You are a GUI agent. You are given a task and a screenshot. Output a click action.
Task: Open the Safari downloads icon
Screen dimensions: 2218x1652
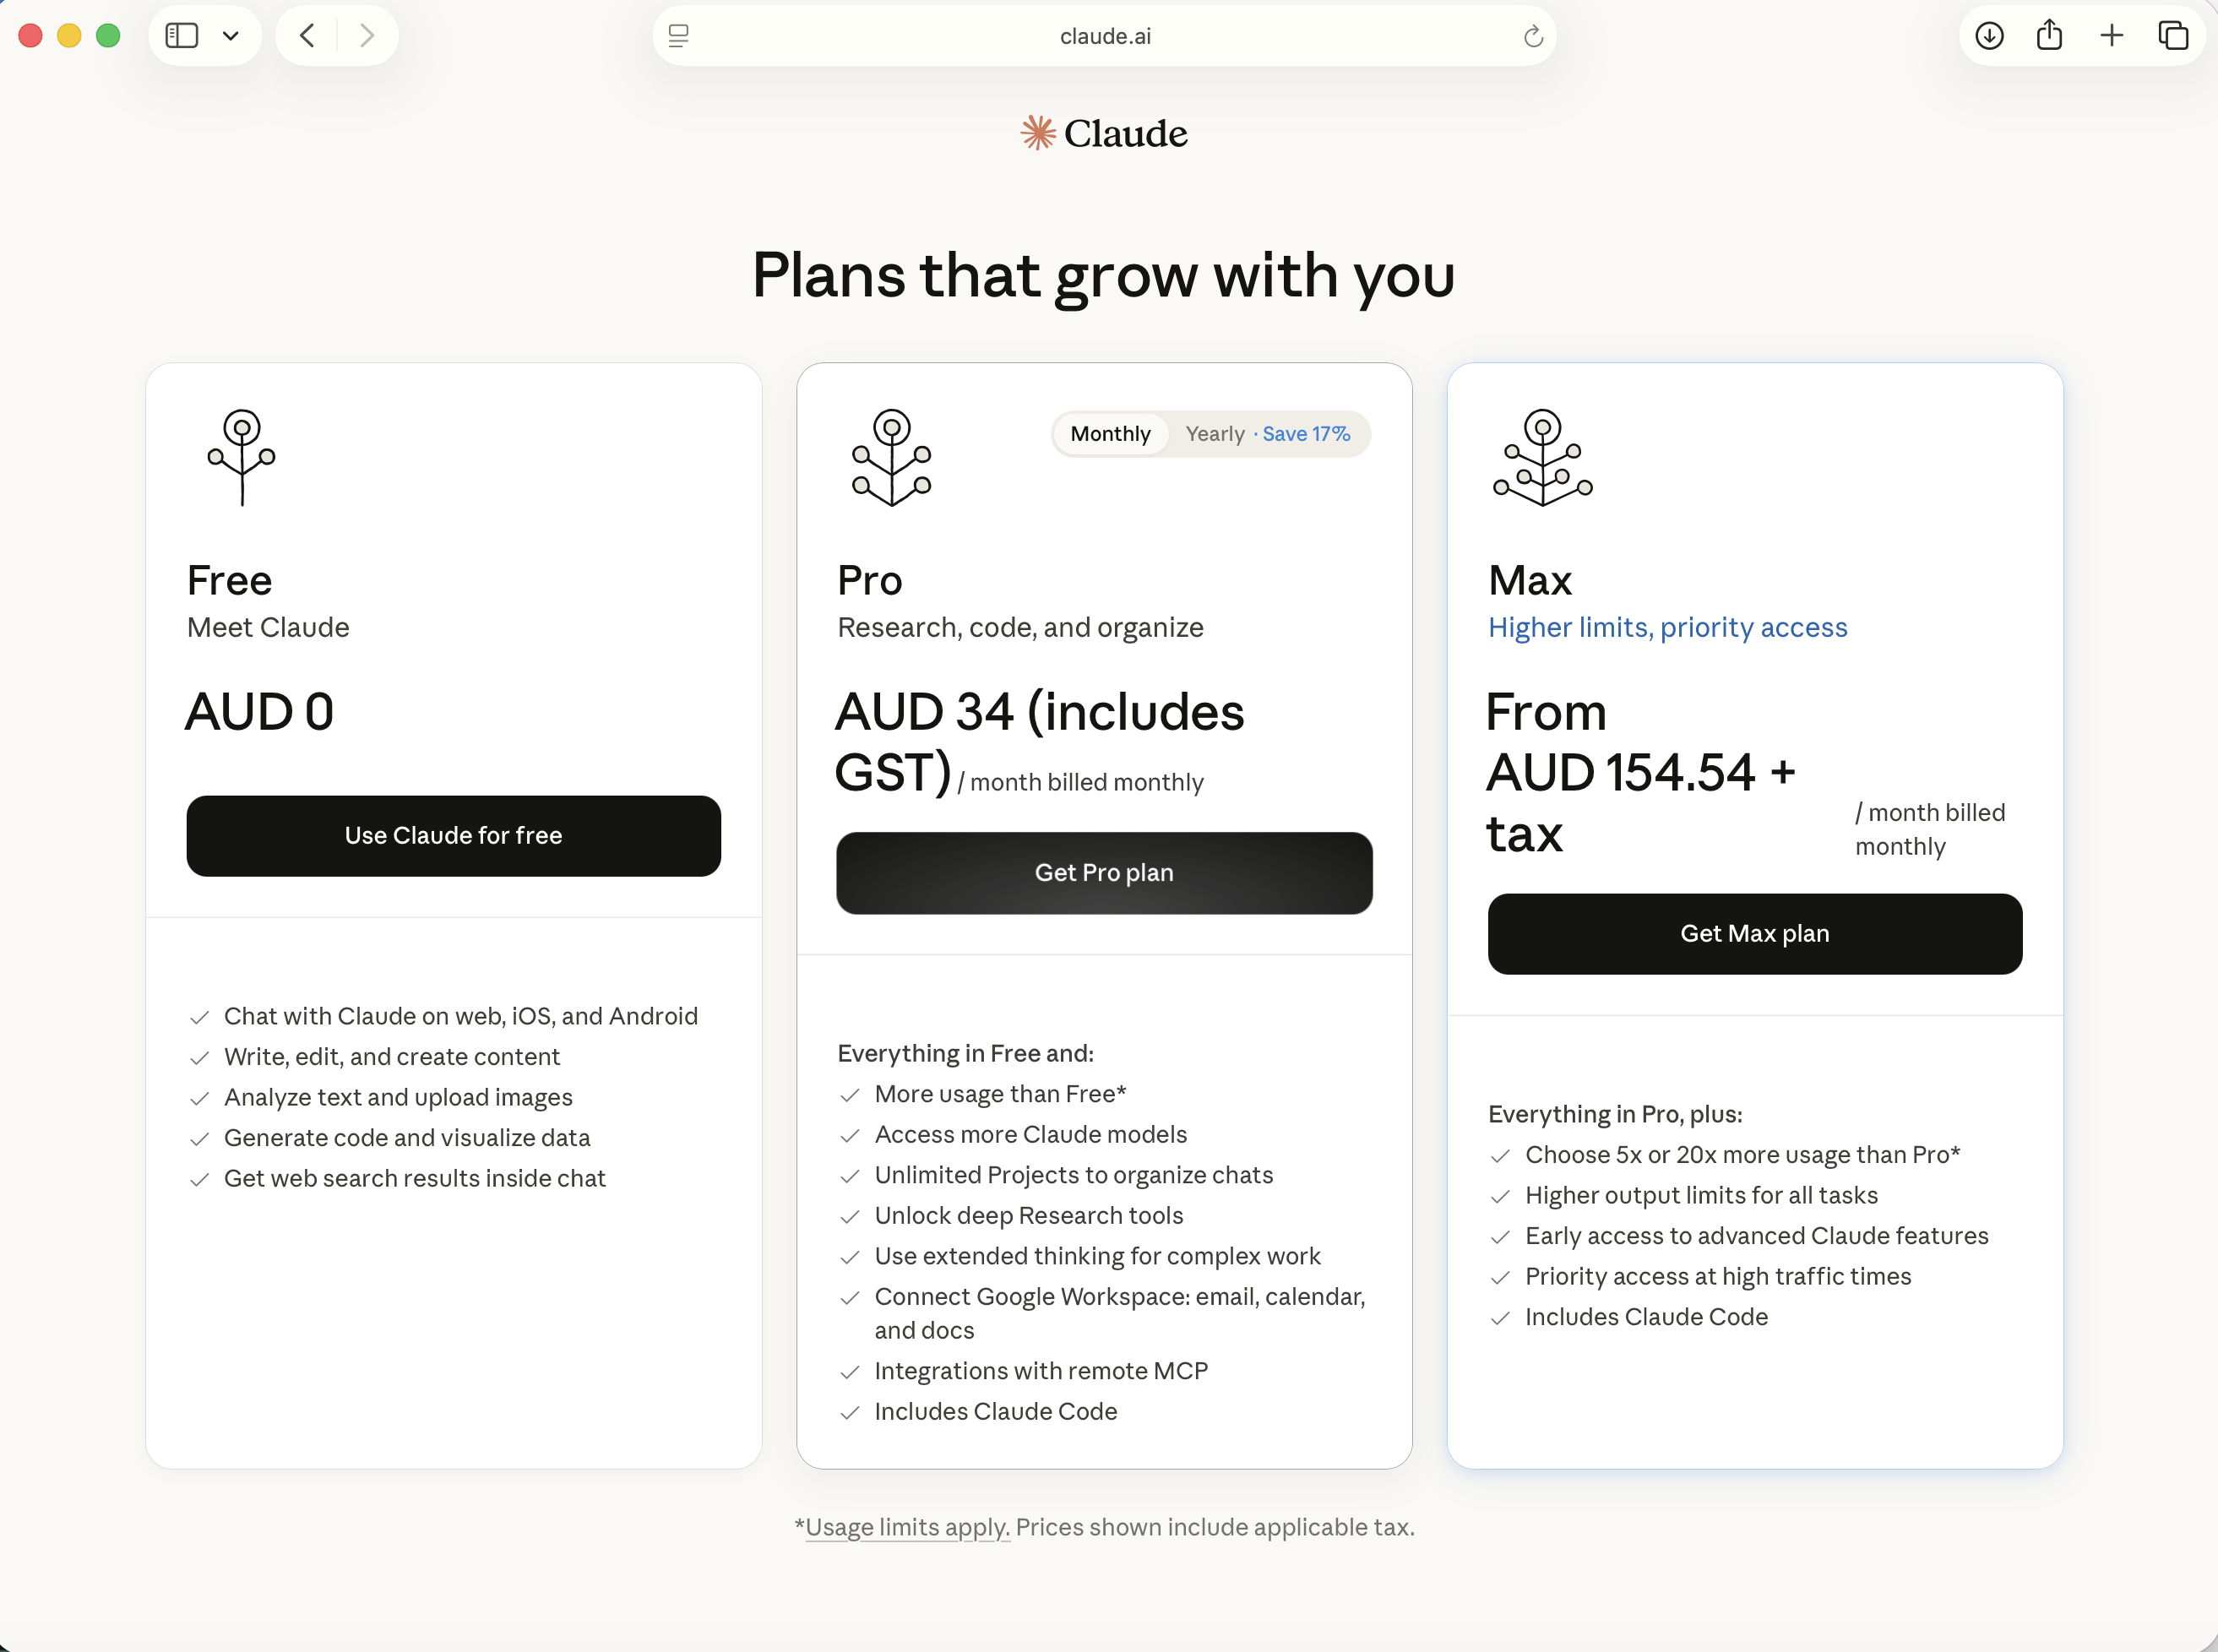(x=1989, y=36)
